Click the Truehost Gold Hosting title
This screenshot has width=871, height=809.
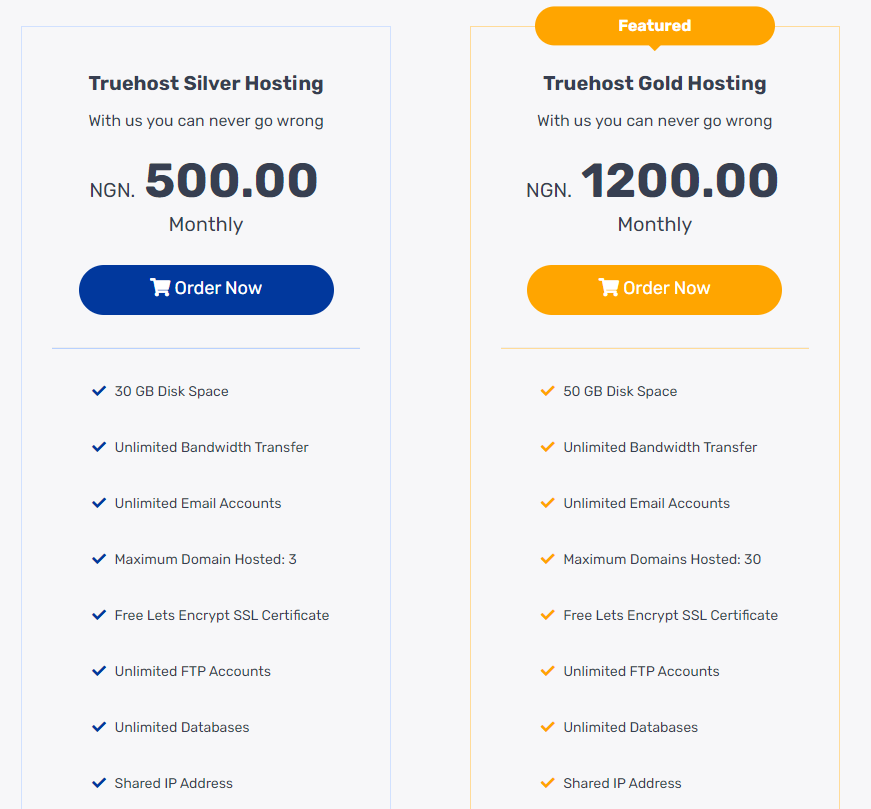tap(654, 84)
